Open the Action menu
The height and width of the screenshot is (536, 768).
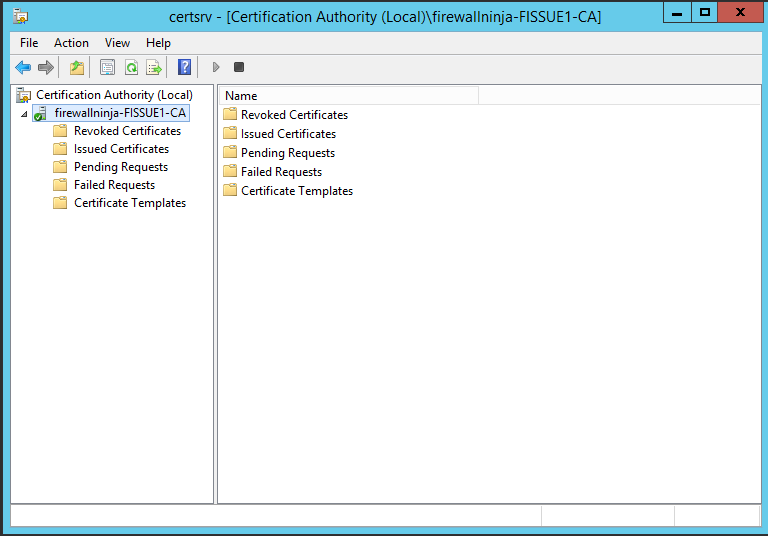pyautogui.click(x=71, y=43)
